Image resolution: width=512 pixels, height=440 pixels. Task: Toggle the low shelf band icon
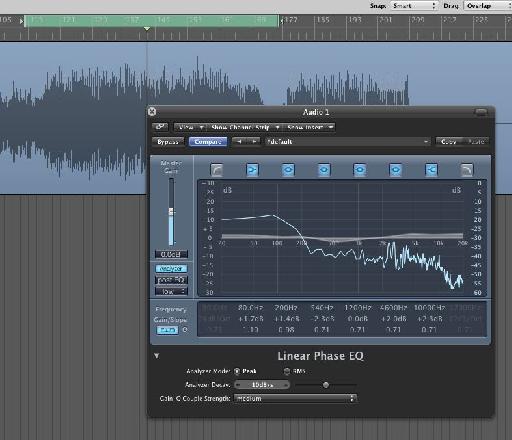(x=252, y=170)
